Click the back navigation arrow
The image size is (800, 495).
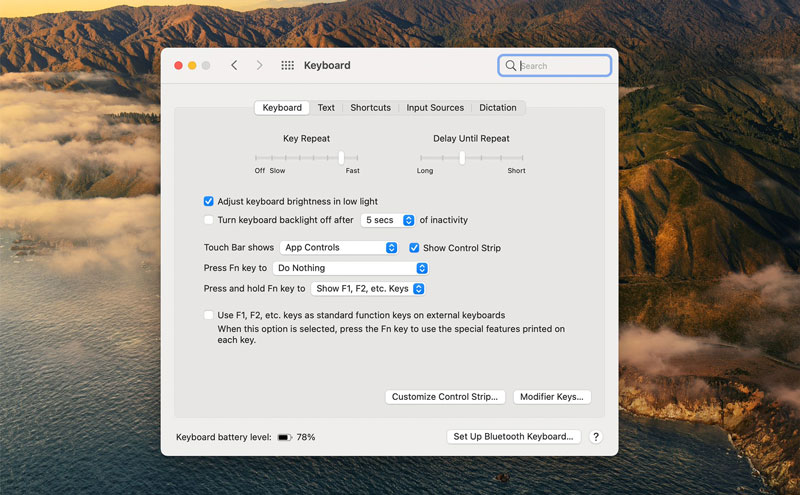click(x=234, y=65)
